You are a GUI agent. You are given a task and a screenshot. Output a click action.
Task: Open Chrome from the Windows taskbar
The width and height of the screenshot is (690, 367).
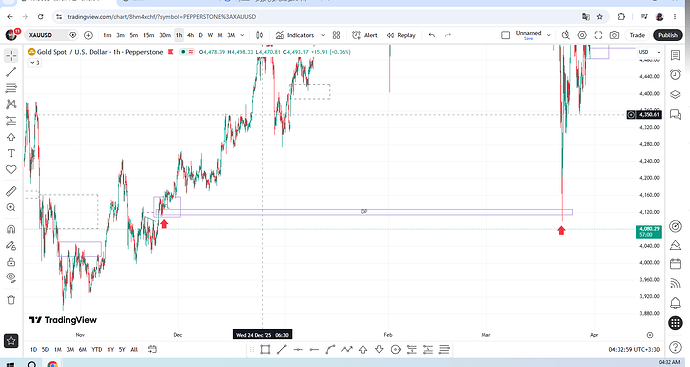point(52,364)
